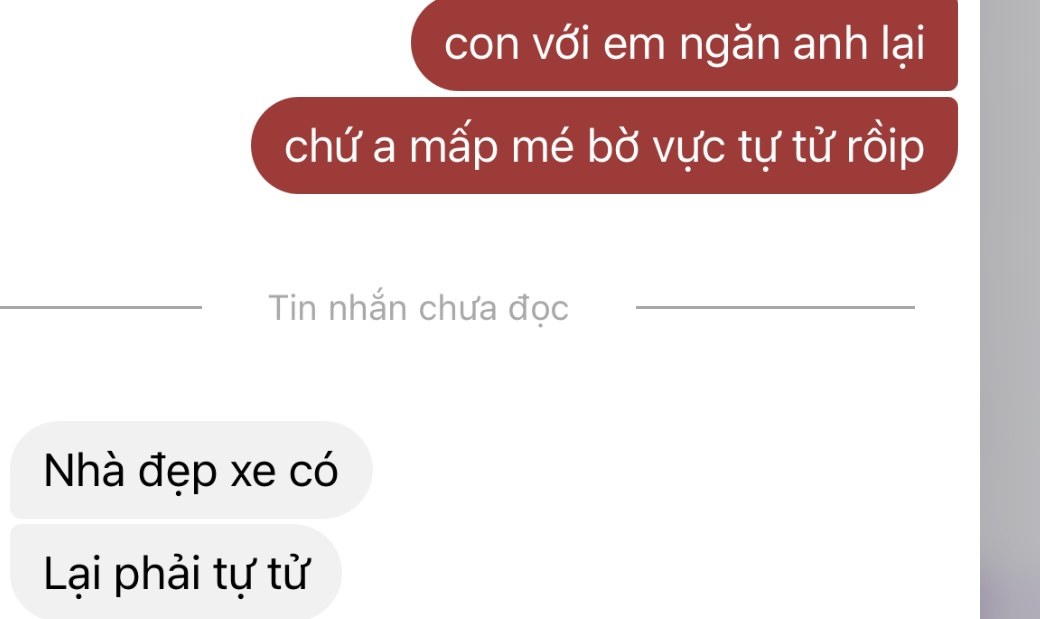Select the received 'Nhà đẹp xe có' bubble
This screenshot has height=619, width=1040.
[x=191, y=470]
